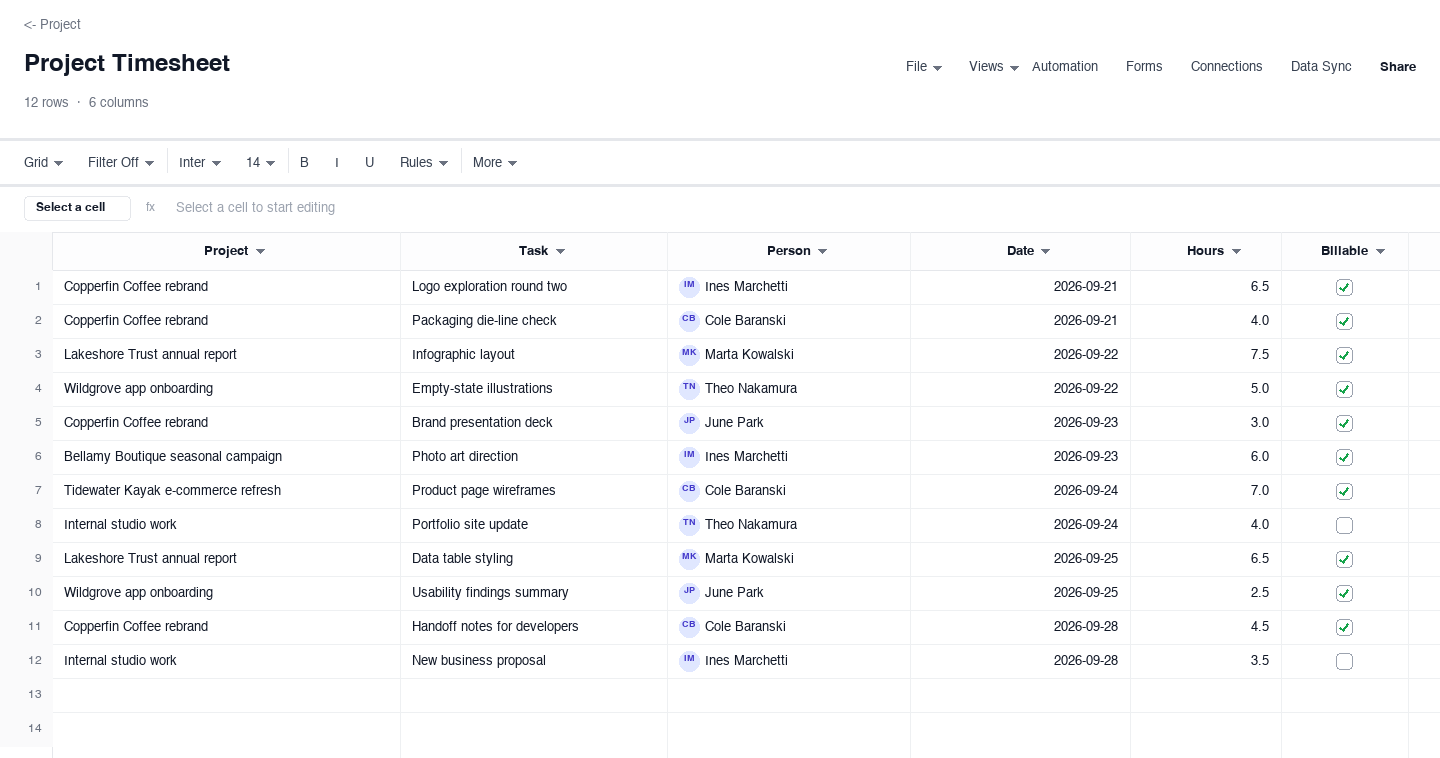
Task: Select Hours cell showing 3.5
Action: pos(1206,661)
